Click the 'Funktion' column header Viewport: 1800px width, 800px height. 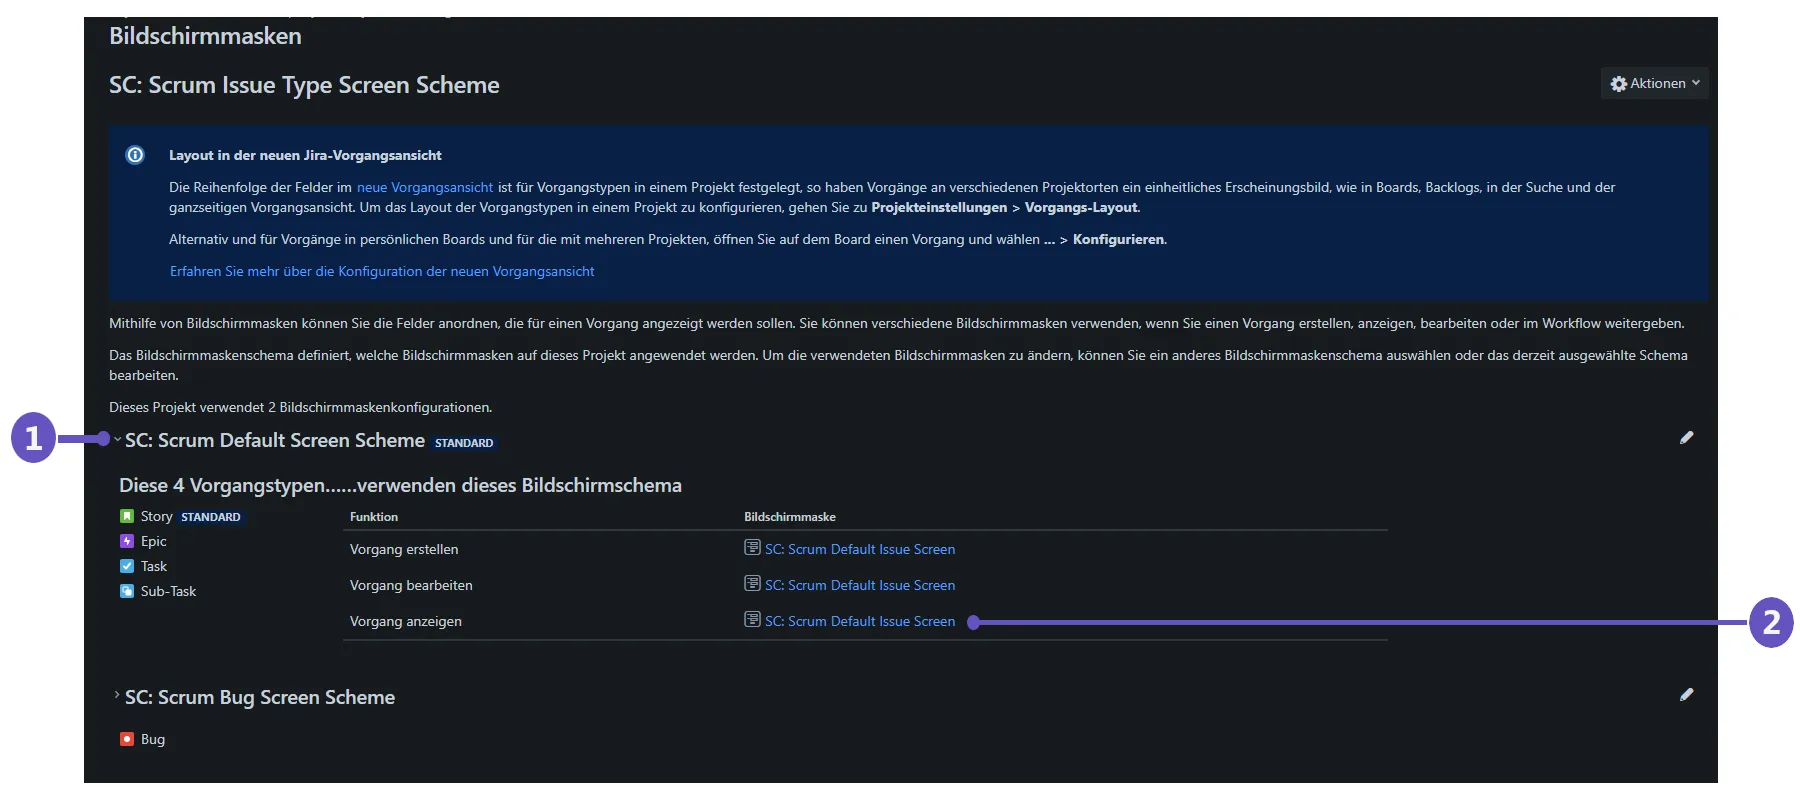[x=374, y=517]
